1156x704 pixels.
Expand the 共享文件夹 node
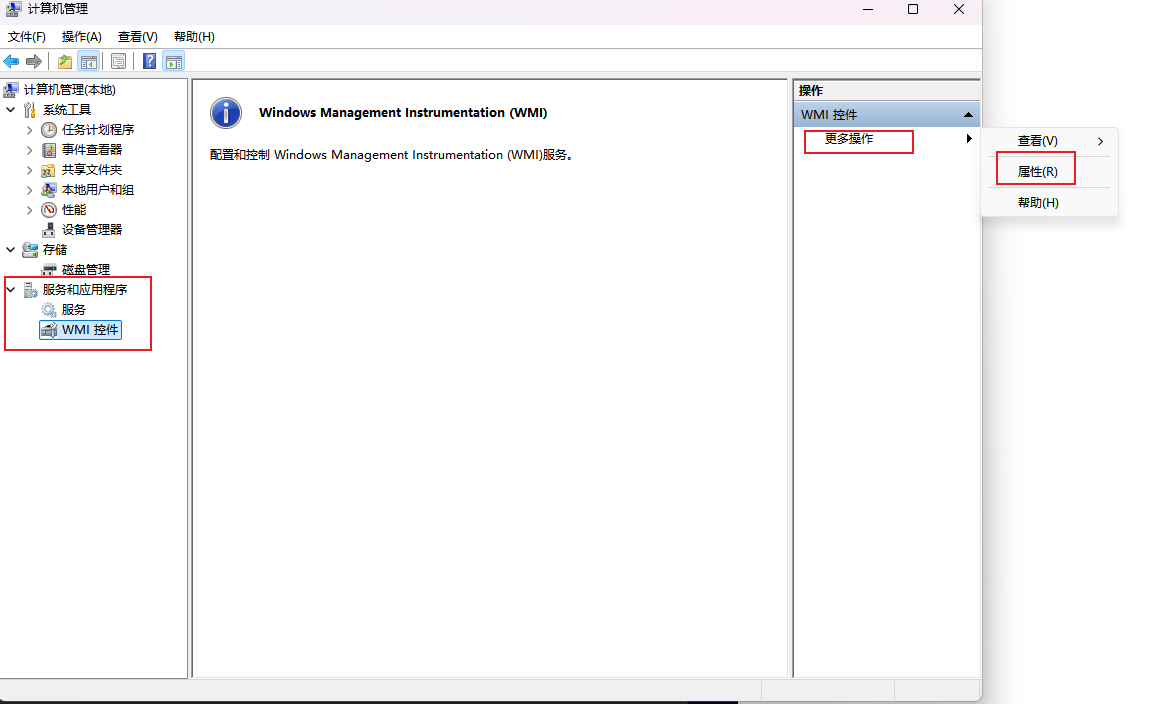point(29,170)
